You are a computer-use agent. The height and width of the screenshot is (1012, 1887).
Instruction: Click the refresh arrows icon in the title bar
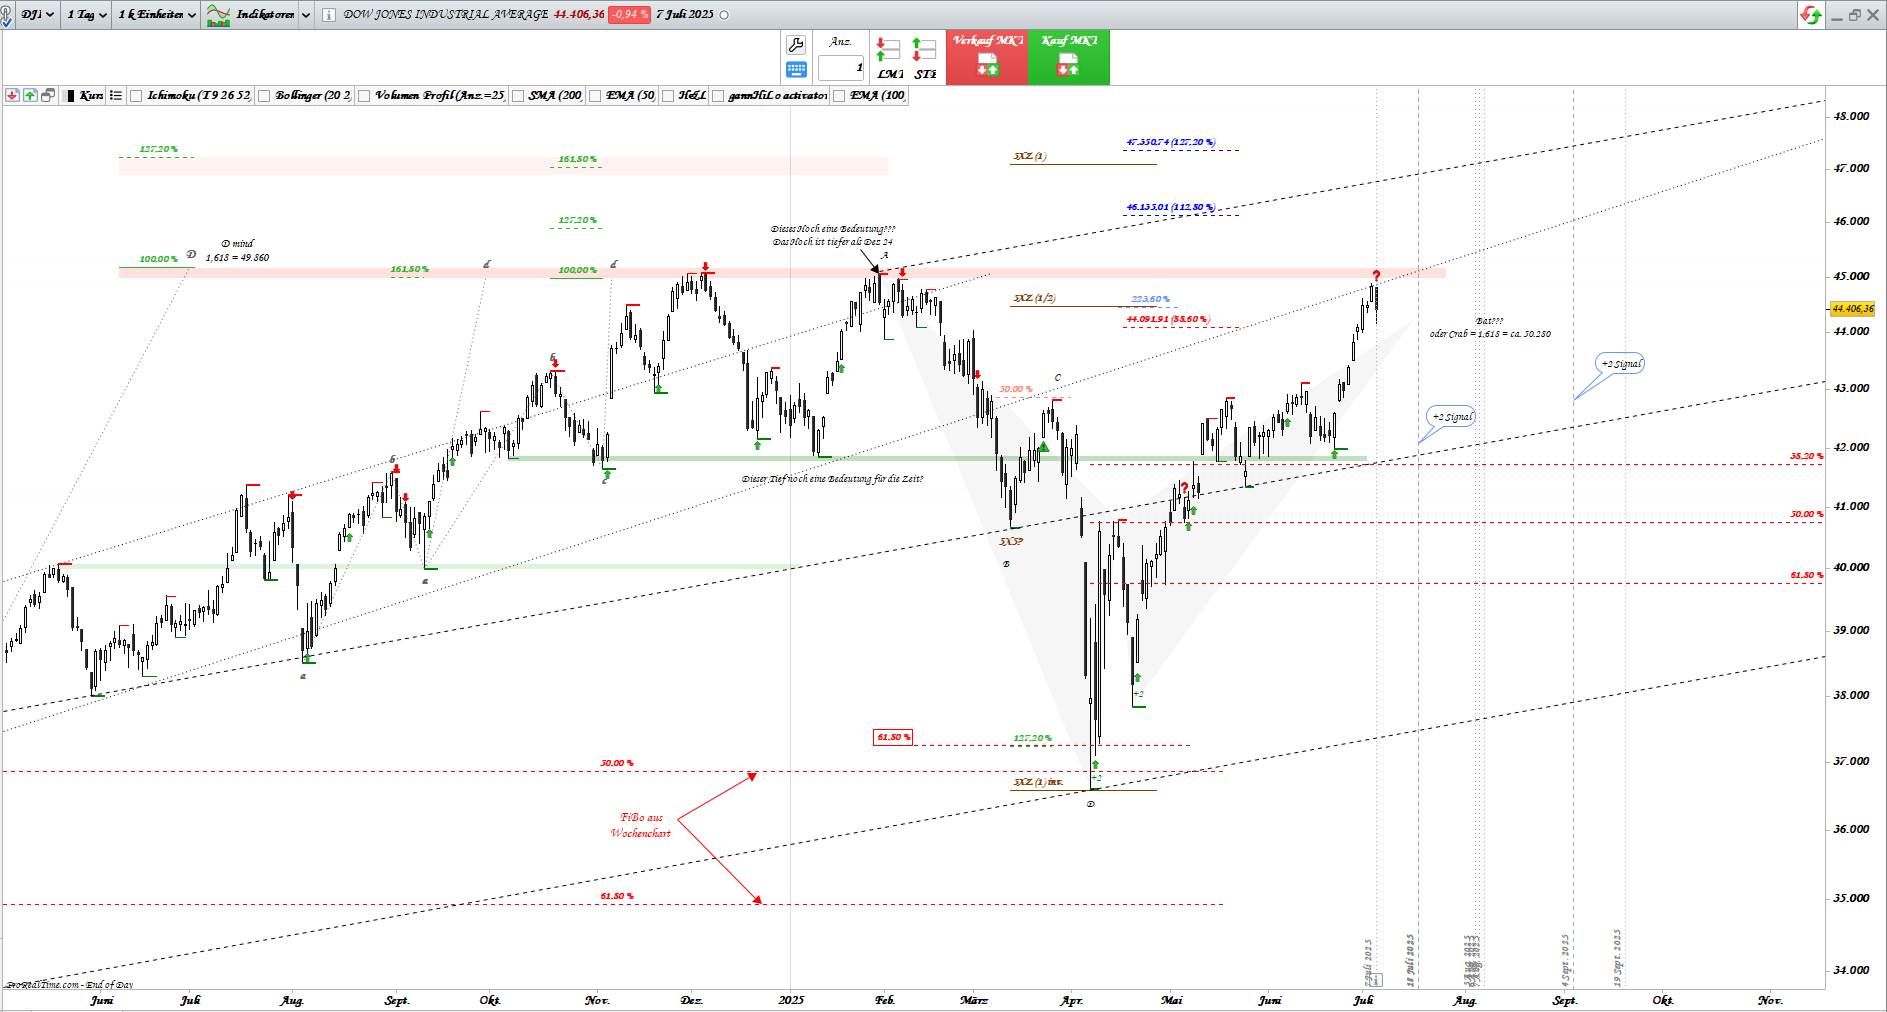click(x=1810, y=15)
